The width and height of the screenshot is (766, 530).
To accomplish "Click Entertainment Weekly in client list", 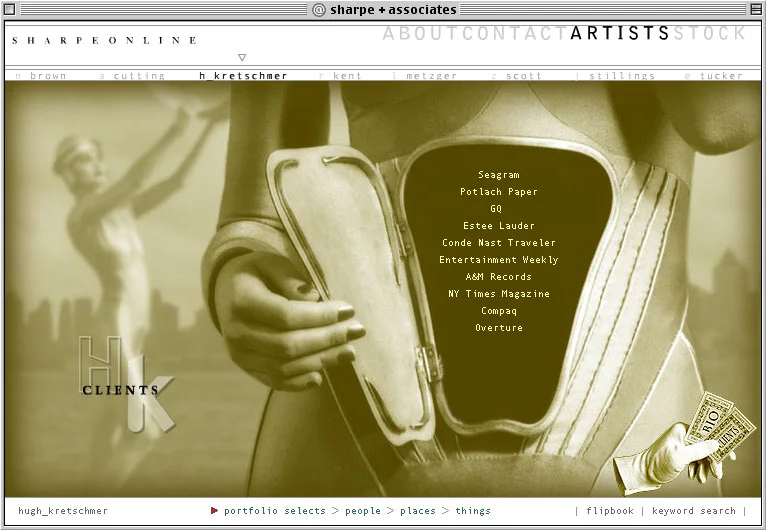I will (499, 260).
